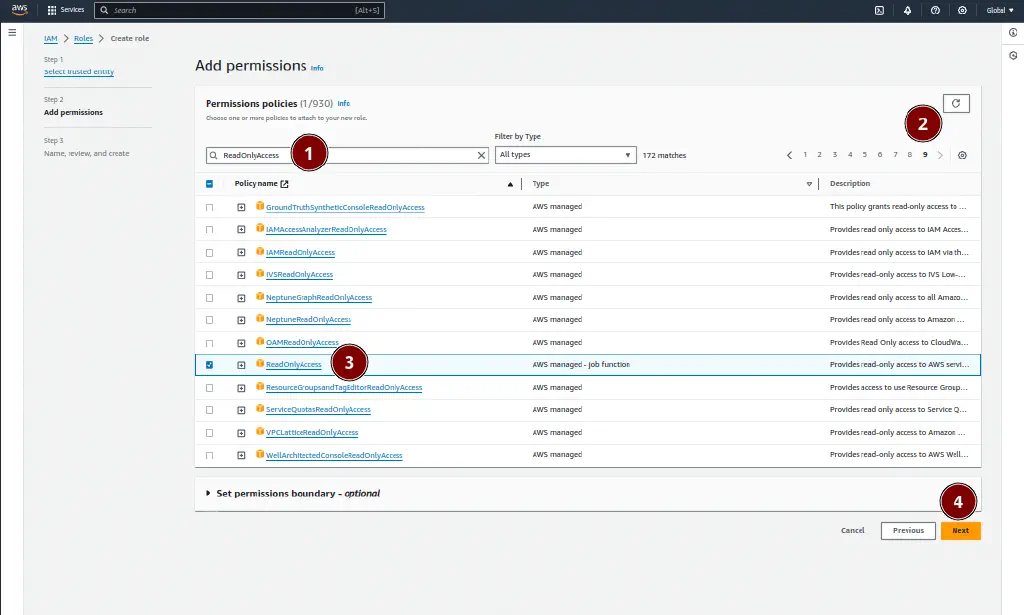Go to the previous page of results
The height and width of the screenshot is (615, 1024).
[789, 155]
